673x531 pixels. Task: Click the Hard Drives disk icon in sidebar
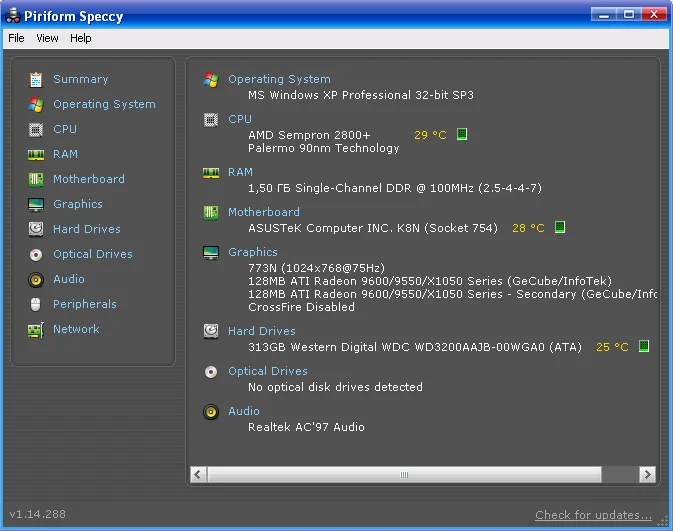coord(36,229)
